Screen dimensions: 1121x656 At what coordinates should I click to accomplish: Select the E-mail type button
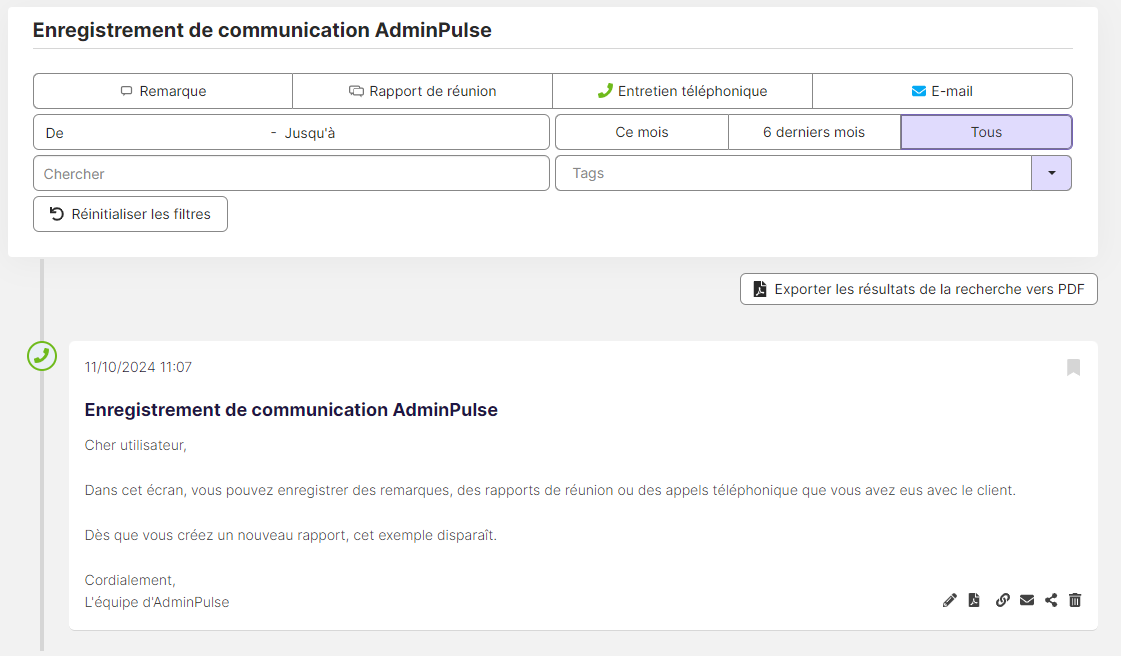[x=942, y=91]
